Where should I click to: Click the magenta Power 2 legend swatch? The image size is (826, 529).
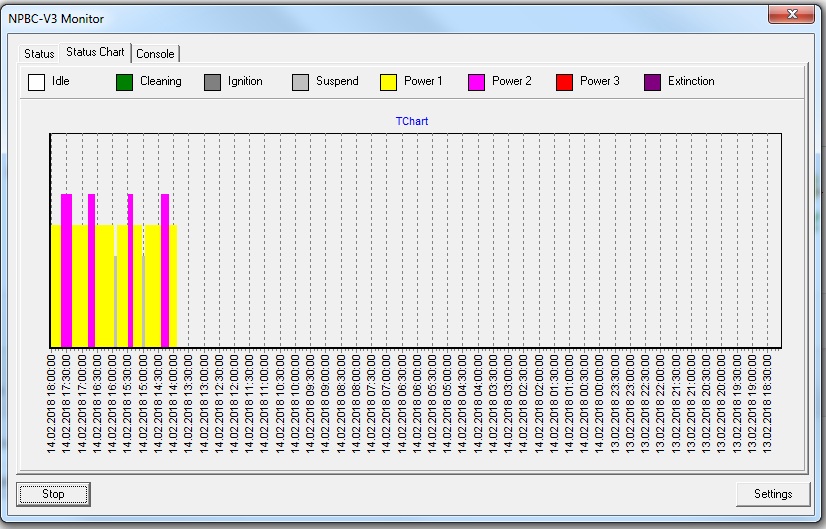(476, 82)
